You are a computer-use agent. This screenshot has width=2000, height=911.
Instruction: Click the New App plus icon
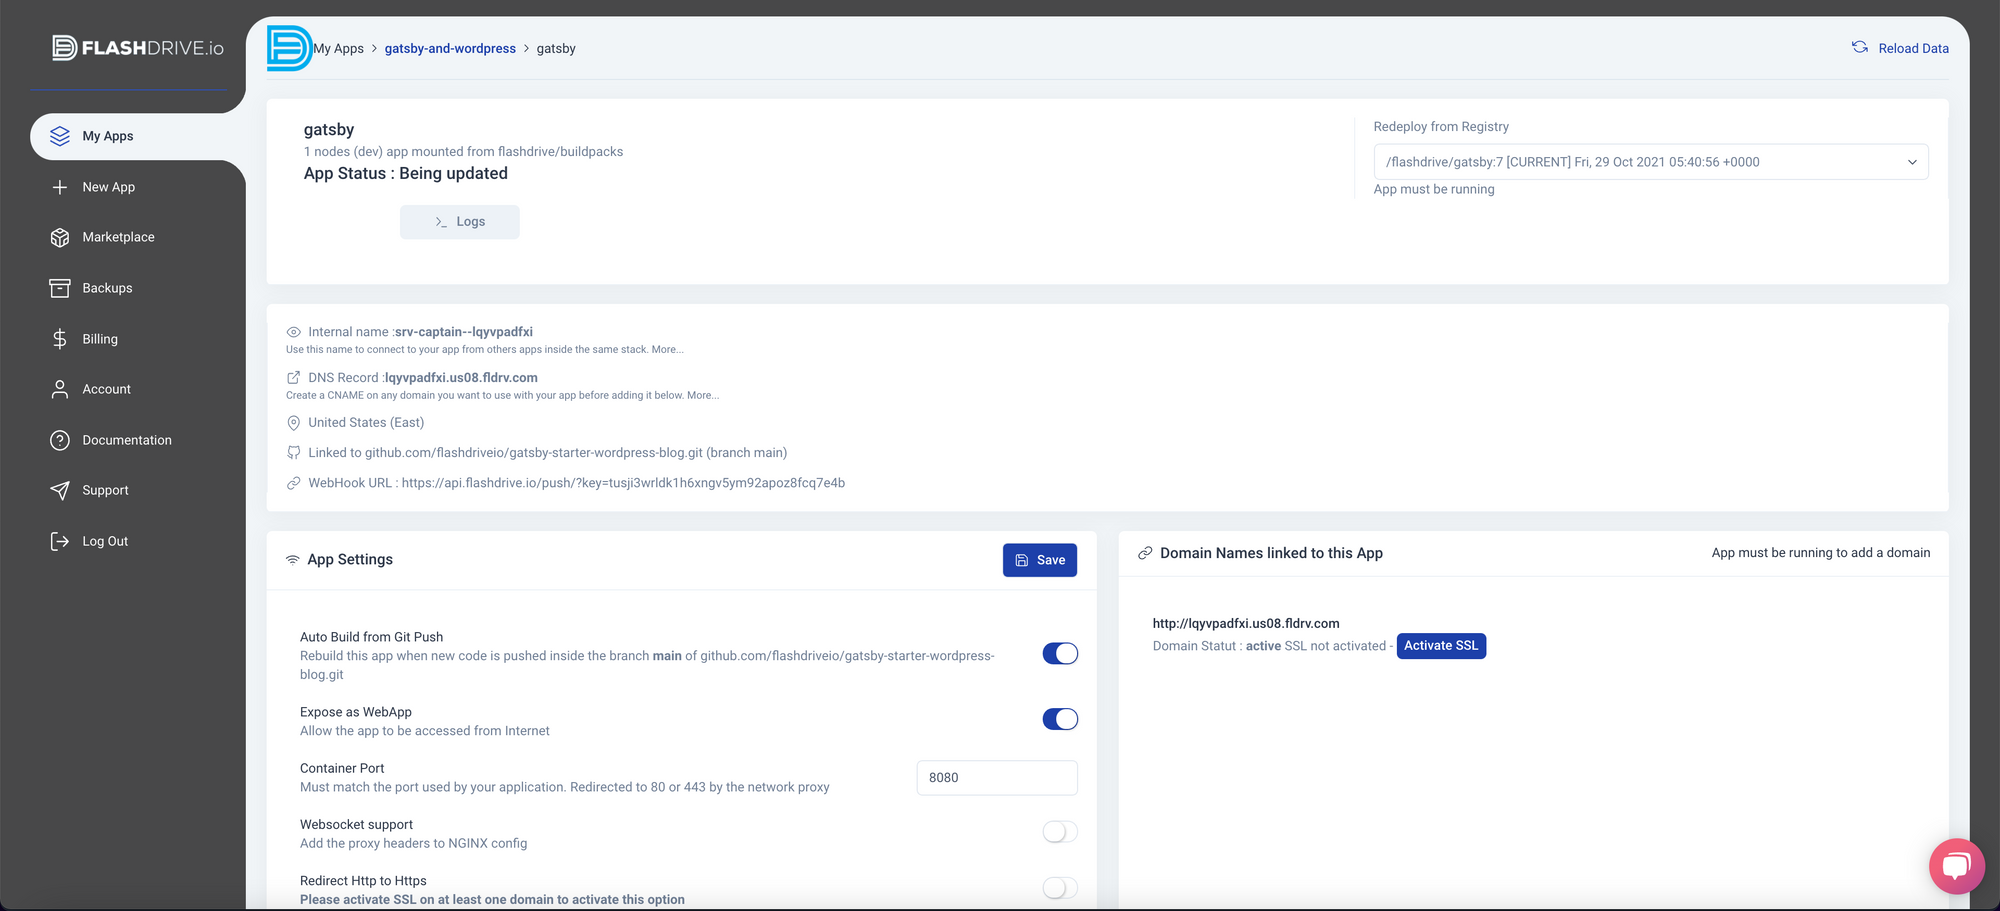tap(60, 187)
